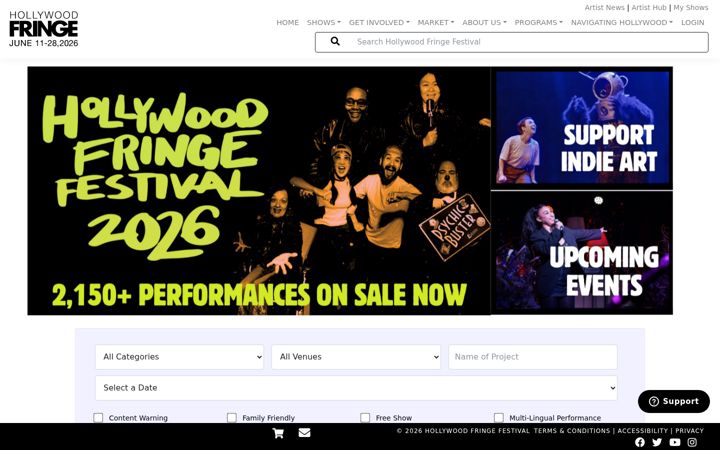The width and height of the screenshot is (720, 450).
Task: Click the LOGIN nav item
Action: coord(692,22)
